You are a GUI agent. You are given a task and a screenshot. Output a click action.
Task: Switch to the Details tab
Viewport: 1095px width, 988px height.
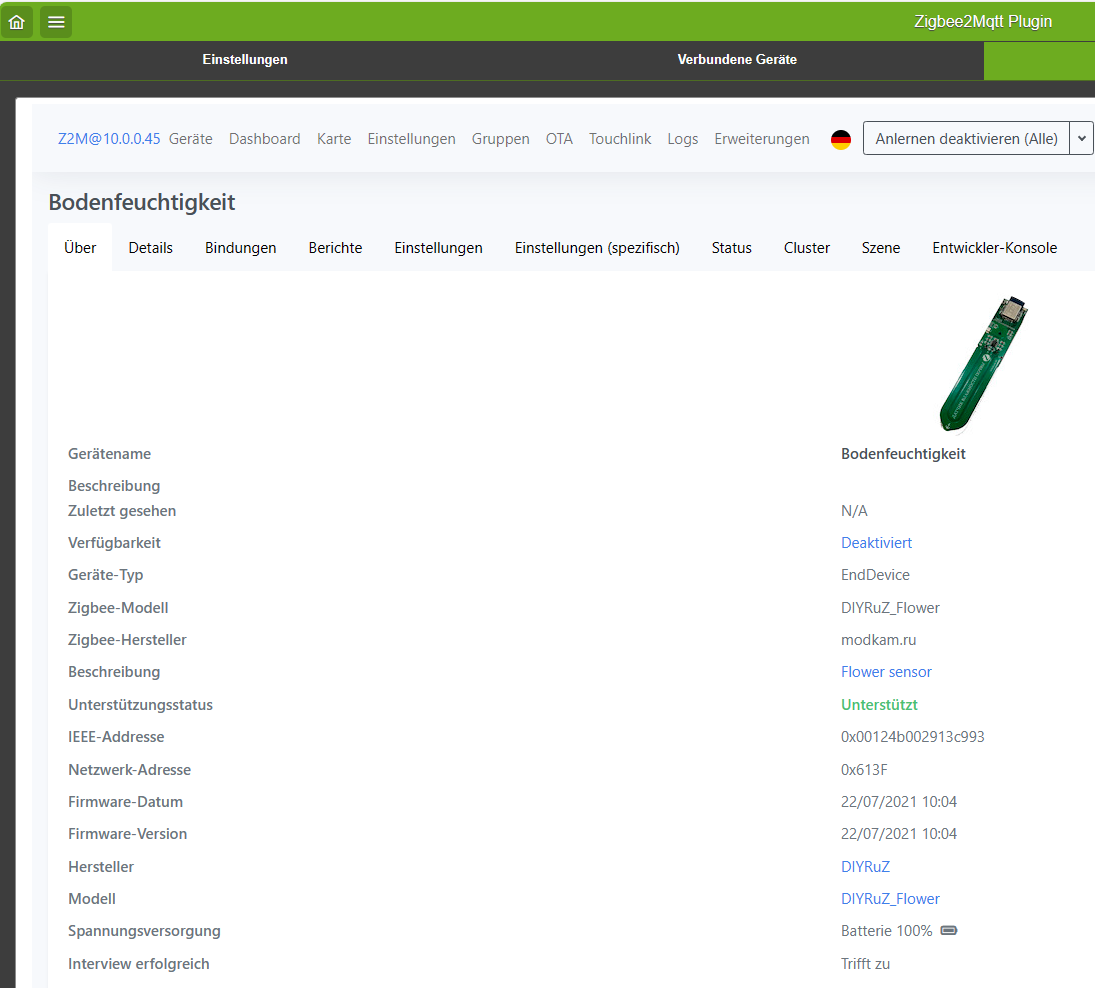pos(151,248)
